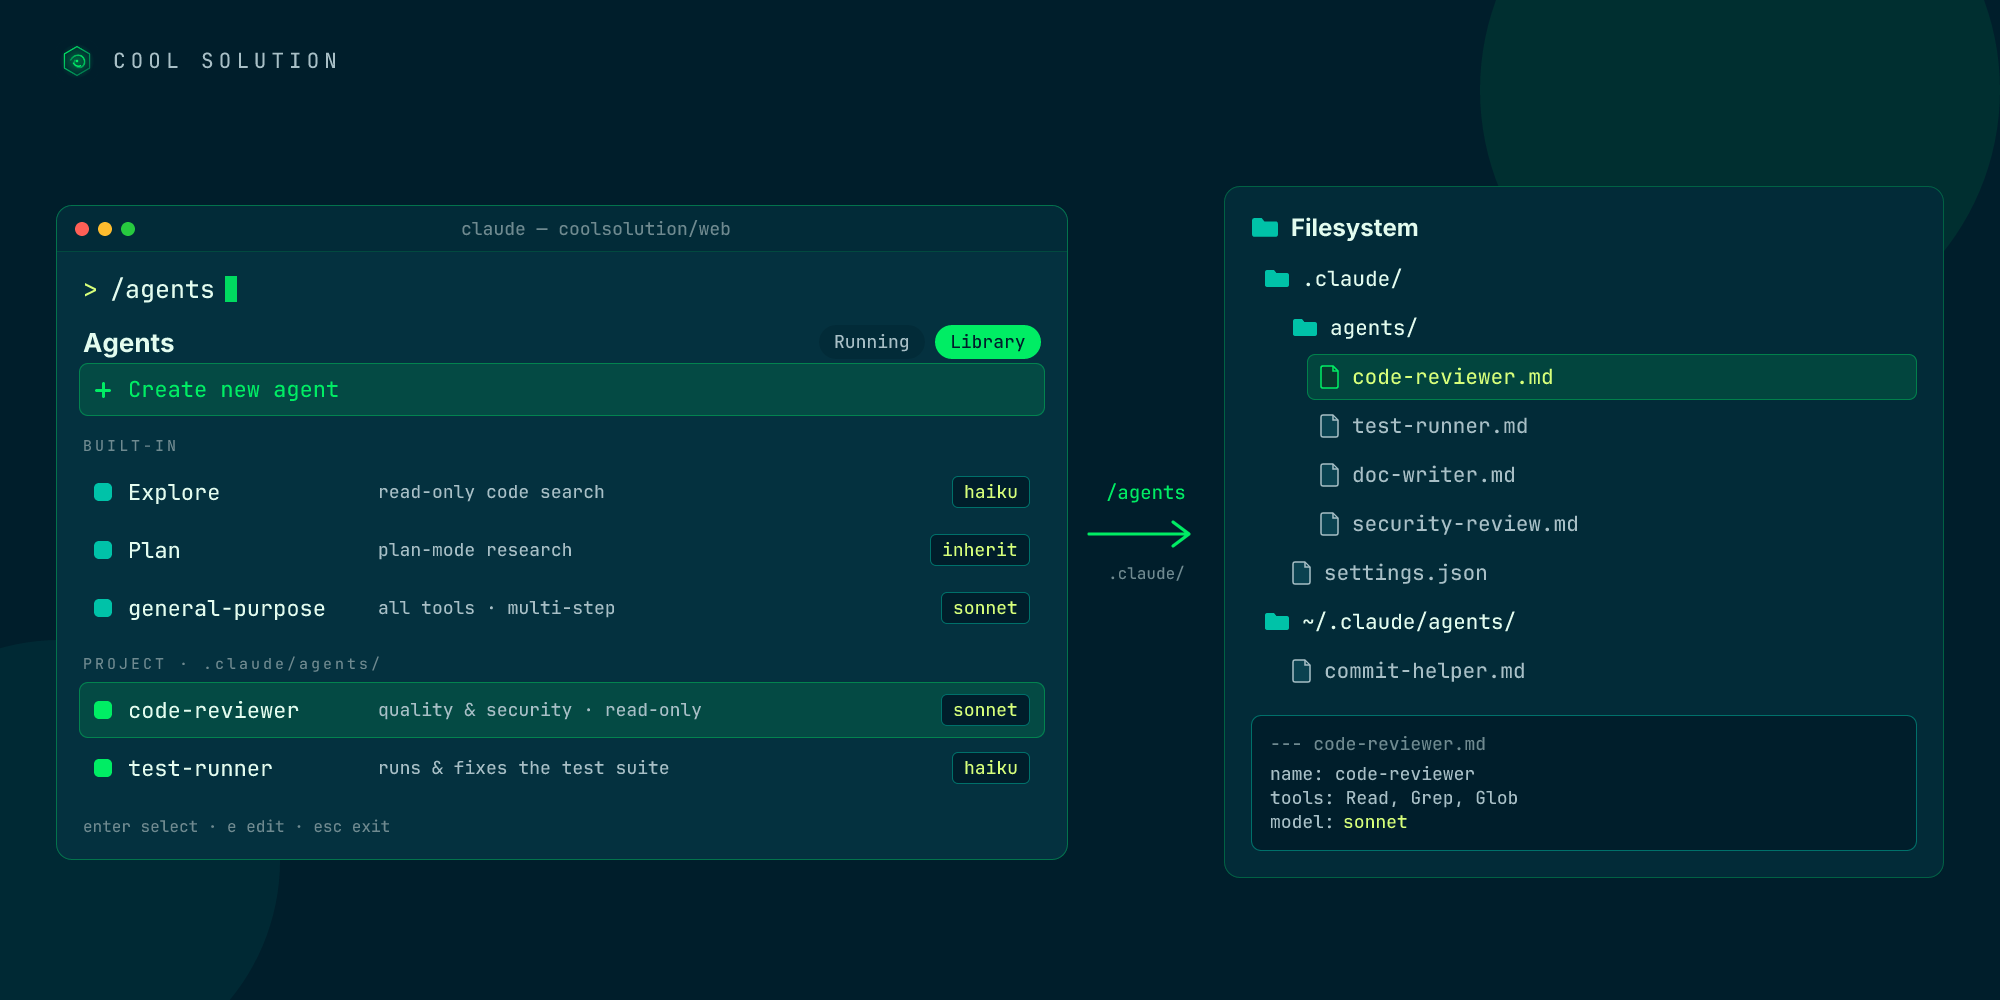Image resolution: width=2000 pixels, height=1000 pixels.
Task: Click the test-runner agent status square
Action: tap(103, 768)
